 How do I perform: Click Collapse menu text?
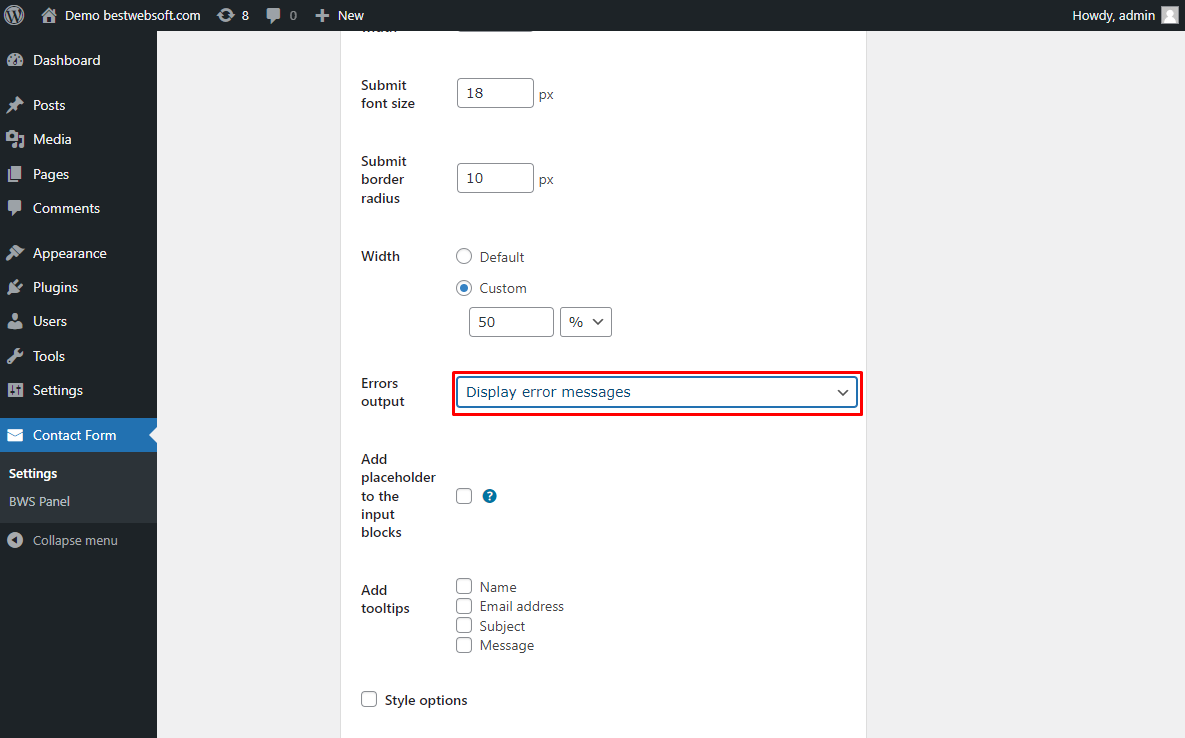tap(75, 540)
